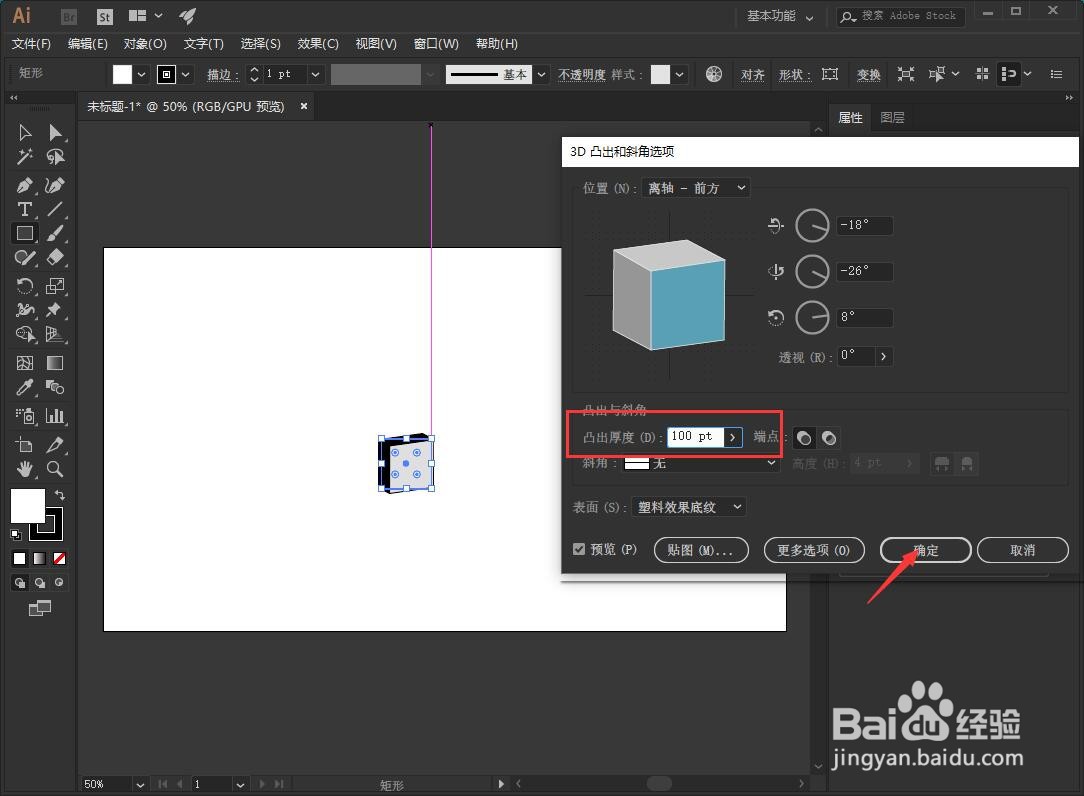Select the Rectangle tool
This screenshot has height=796, width=1084.
pos(25,233)
